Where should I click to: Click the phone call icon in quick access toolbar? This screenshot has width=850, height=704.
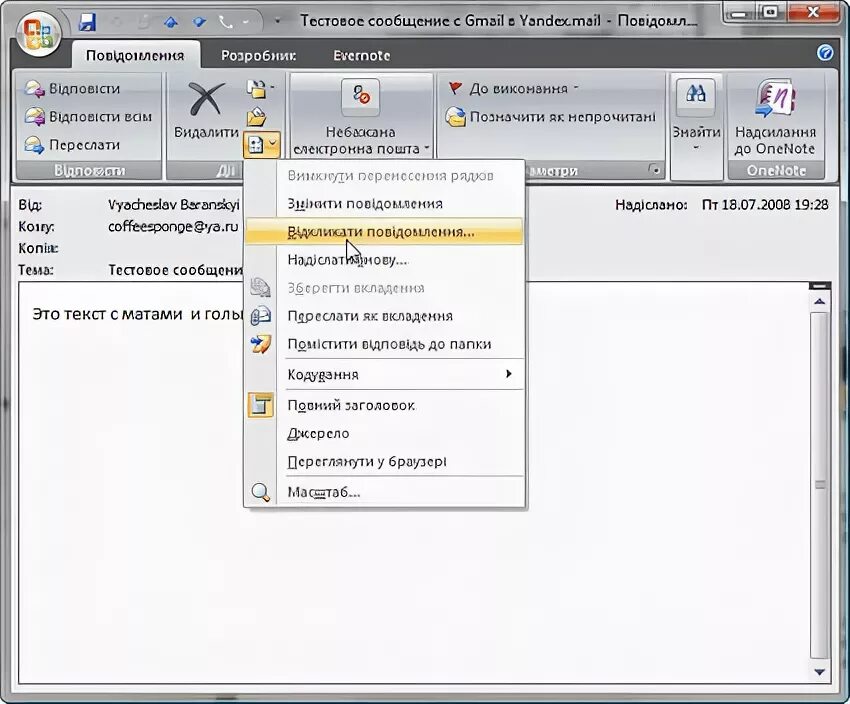click(x=226, y=22)
